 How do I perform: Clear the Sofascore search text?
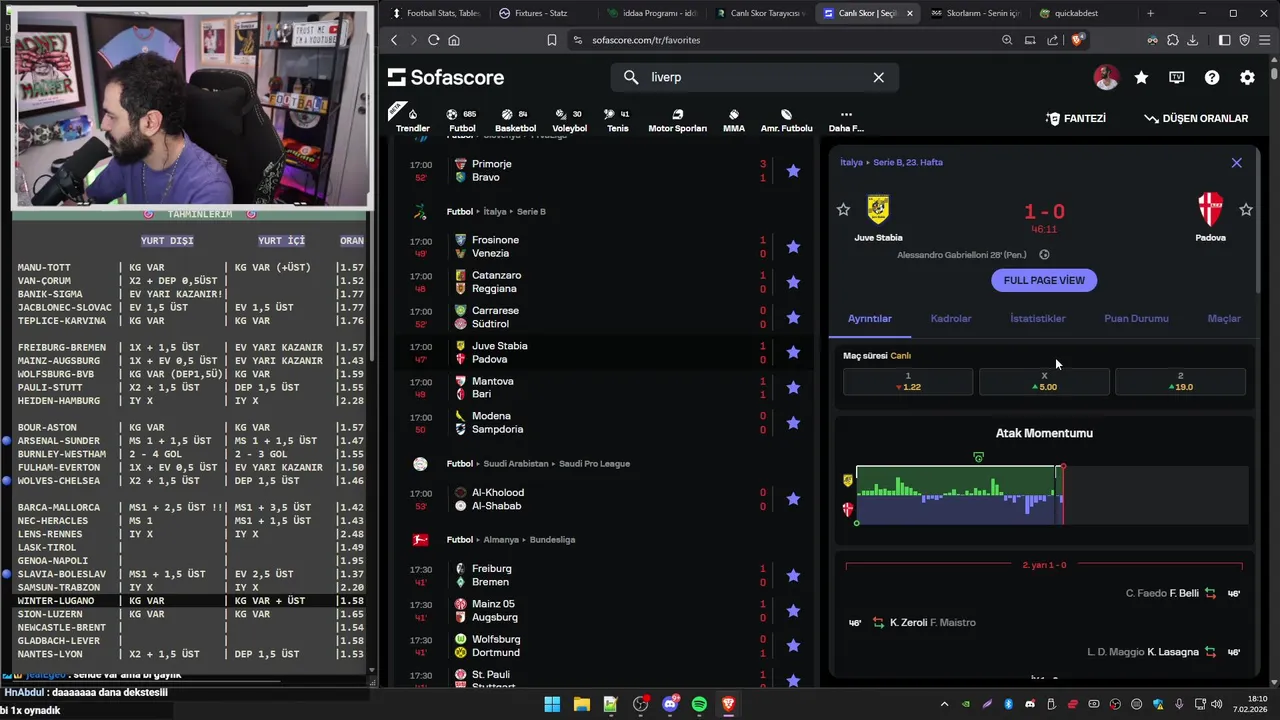878,77
